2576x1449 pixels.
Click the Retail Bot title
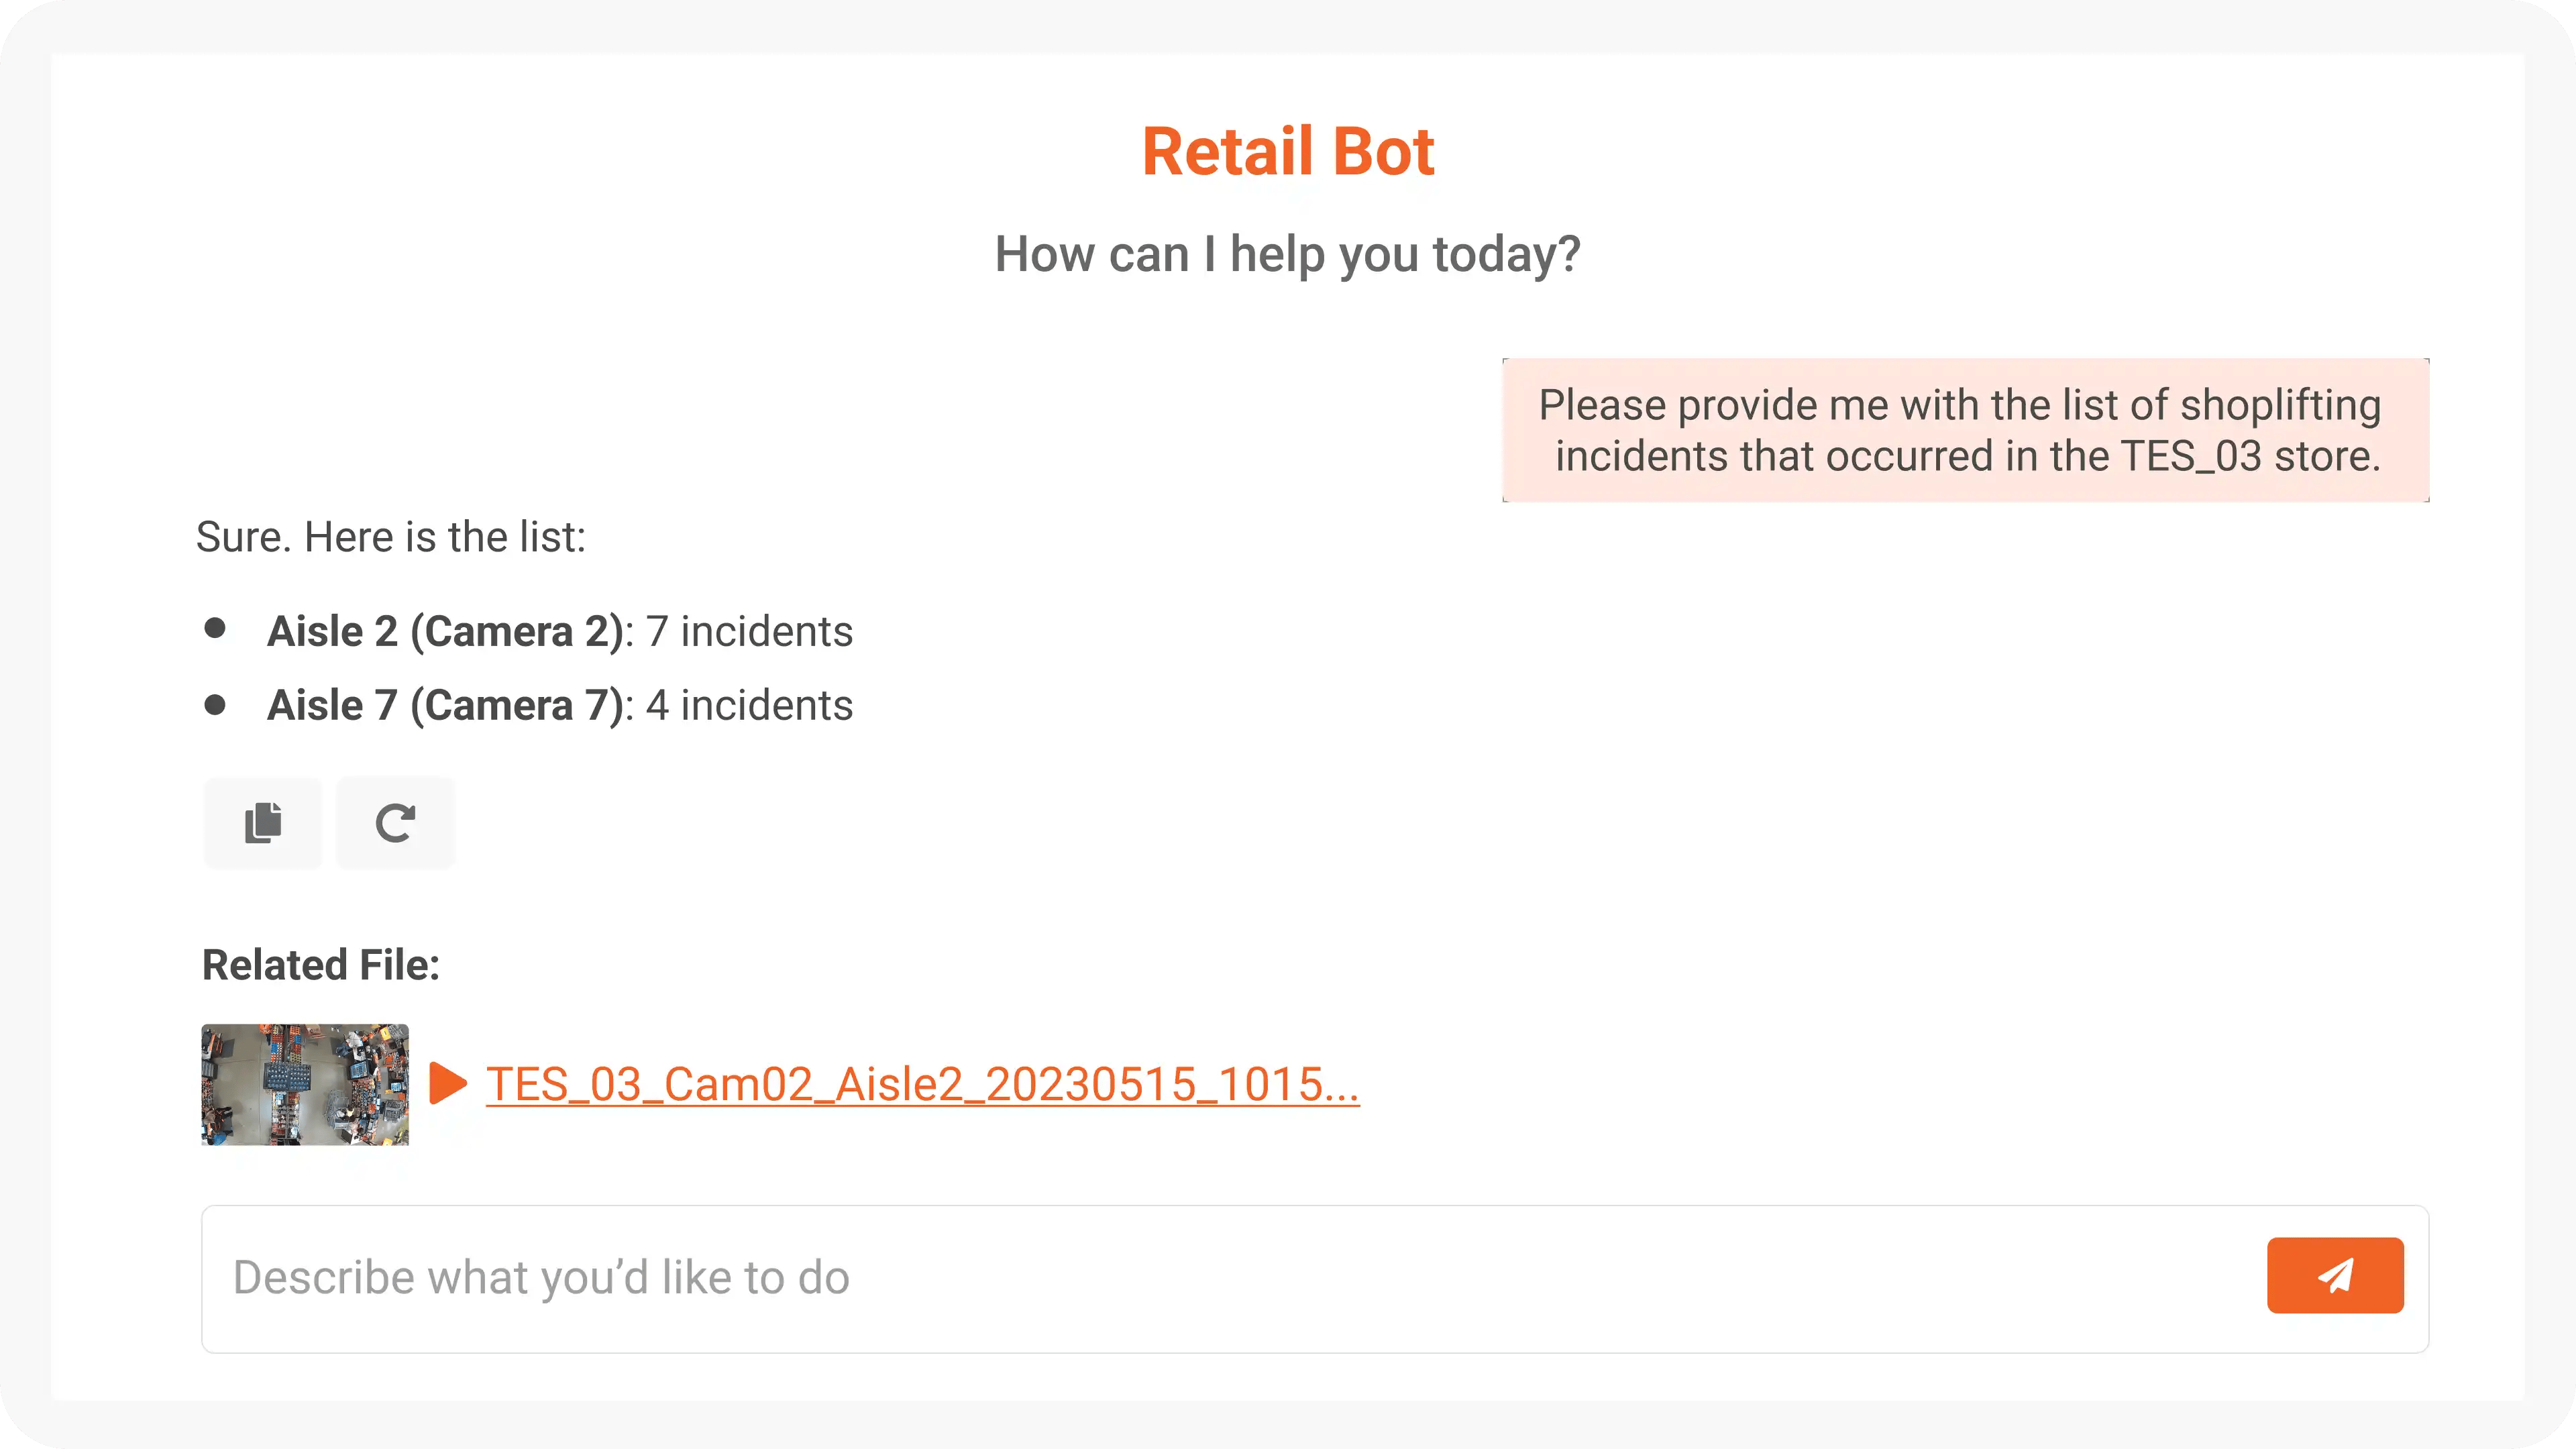1288,152
